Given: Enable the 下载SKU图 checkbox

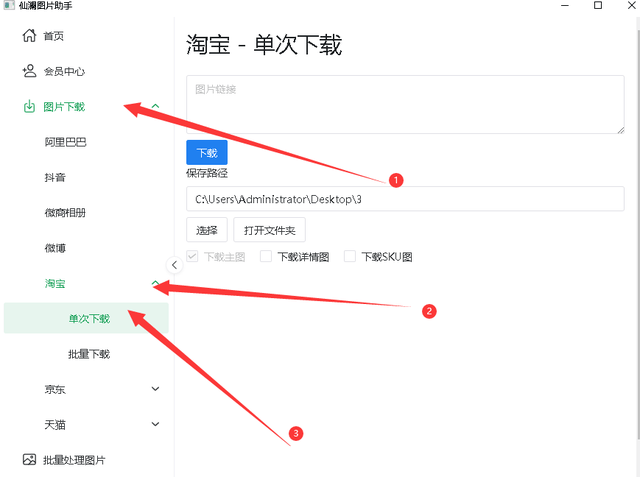Looking at the screenshot, I should coord(350,256).
